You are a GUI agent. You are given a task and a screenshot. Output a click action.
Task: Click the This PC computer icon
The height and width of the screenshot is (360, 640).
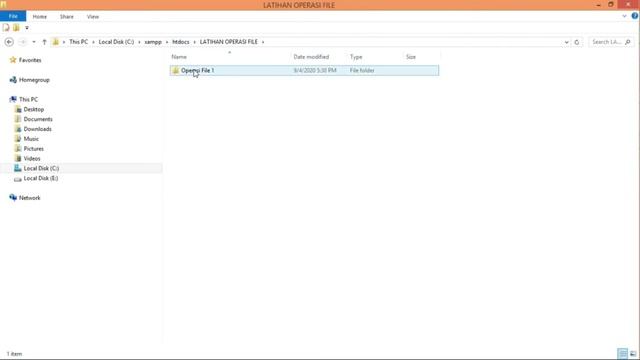[x=13, y=99]
